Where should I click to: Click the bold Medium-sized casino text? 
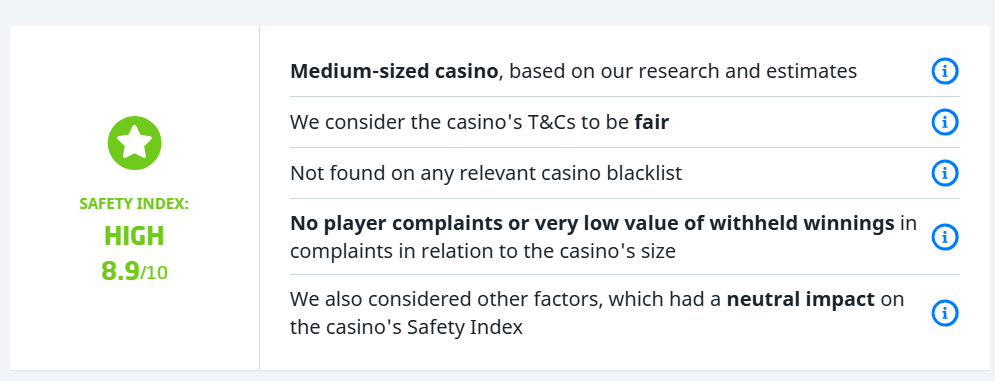click(x=394, y=71)
